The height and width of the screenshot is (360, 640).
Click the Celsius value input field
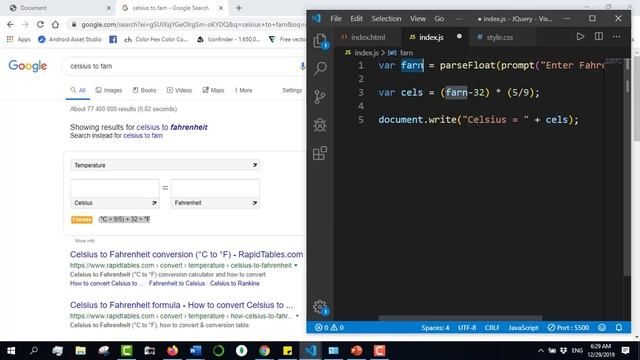pos(115,188)
